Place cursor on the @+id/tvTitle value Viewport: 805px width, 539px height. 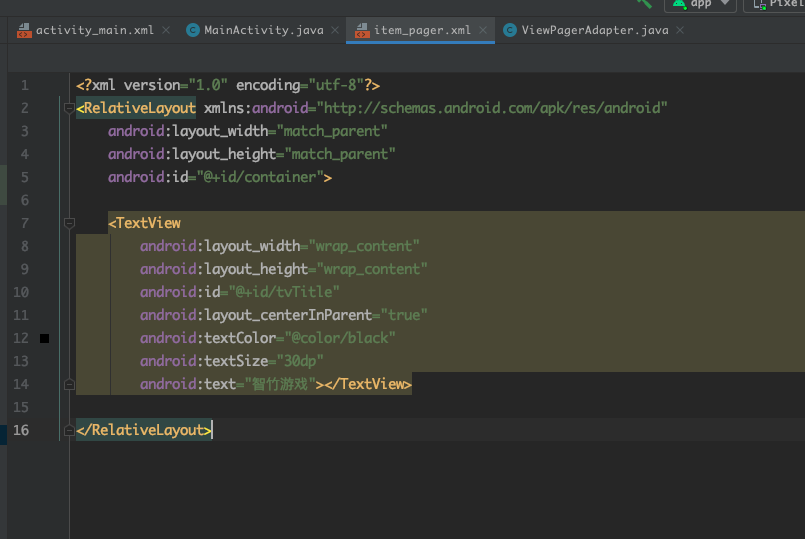pos(284,292)
